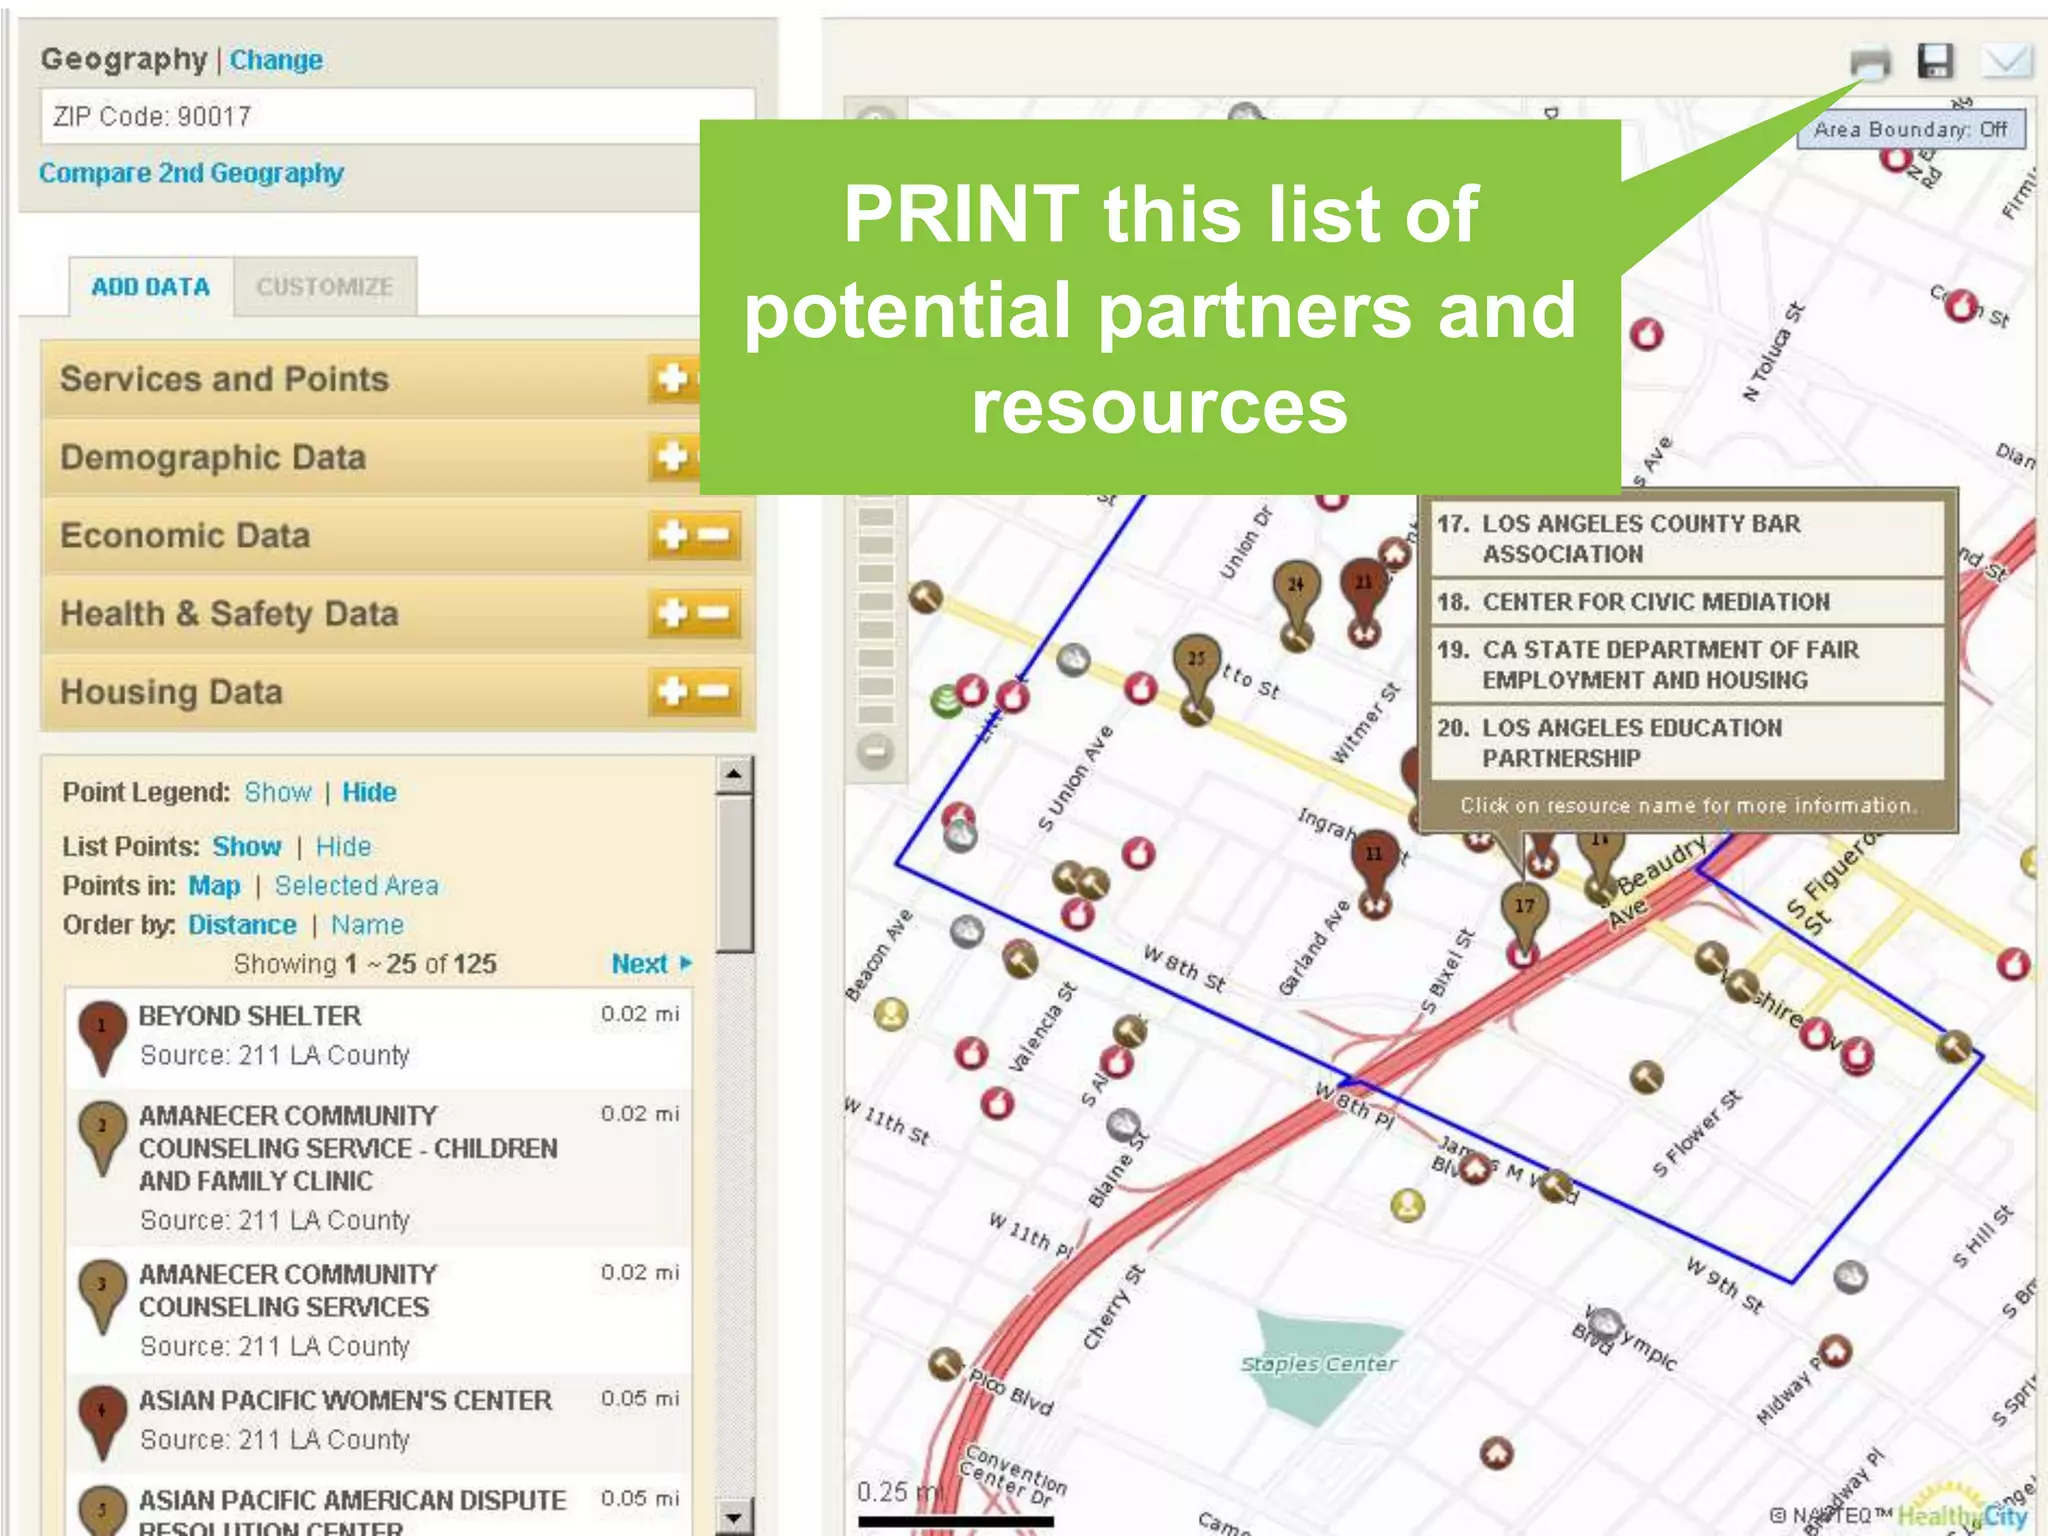Set Points in to Map
2048x1536 pixels.
(214, 886)
